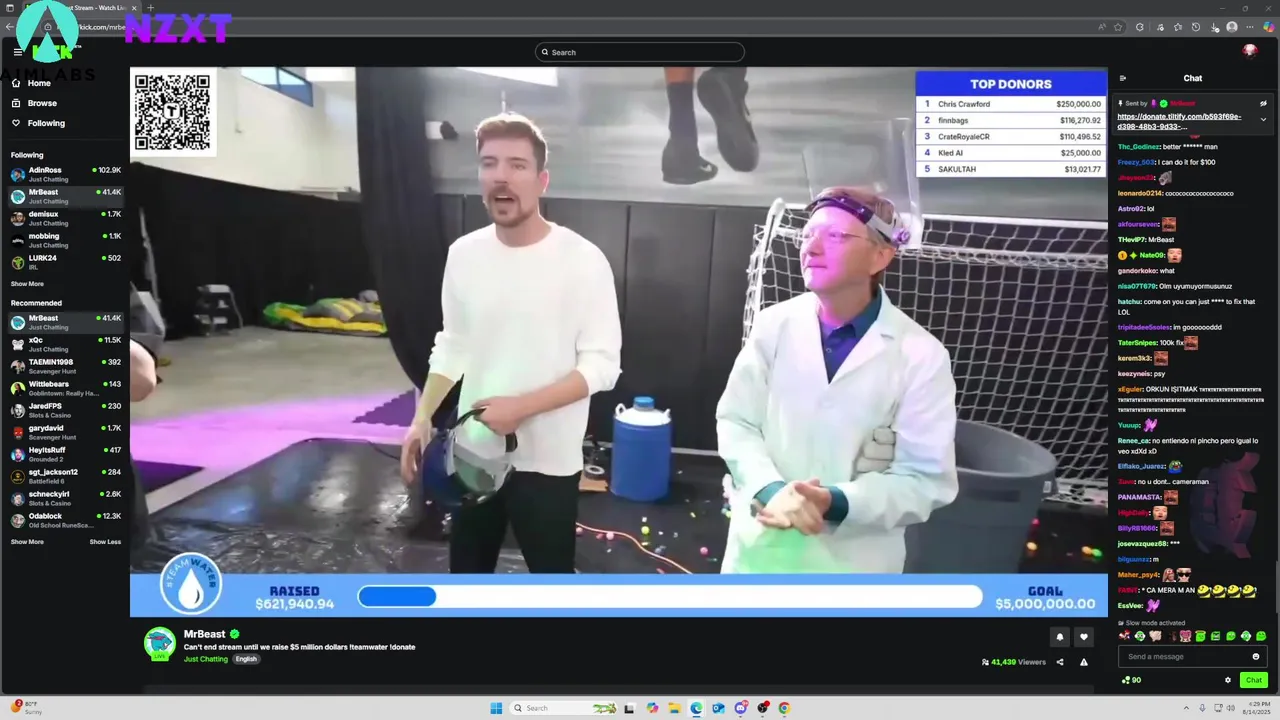Open volume control in system tray
The width and height of the screenshot is (1280, 720).
coord(1230,708)
